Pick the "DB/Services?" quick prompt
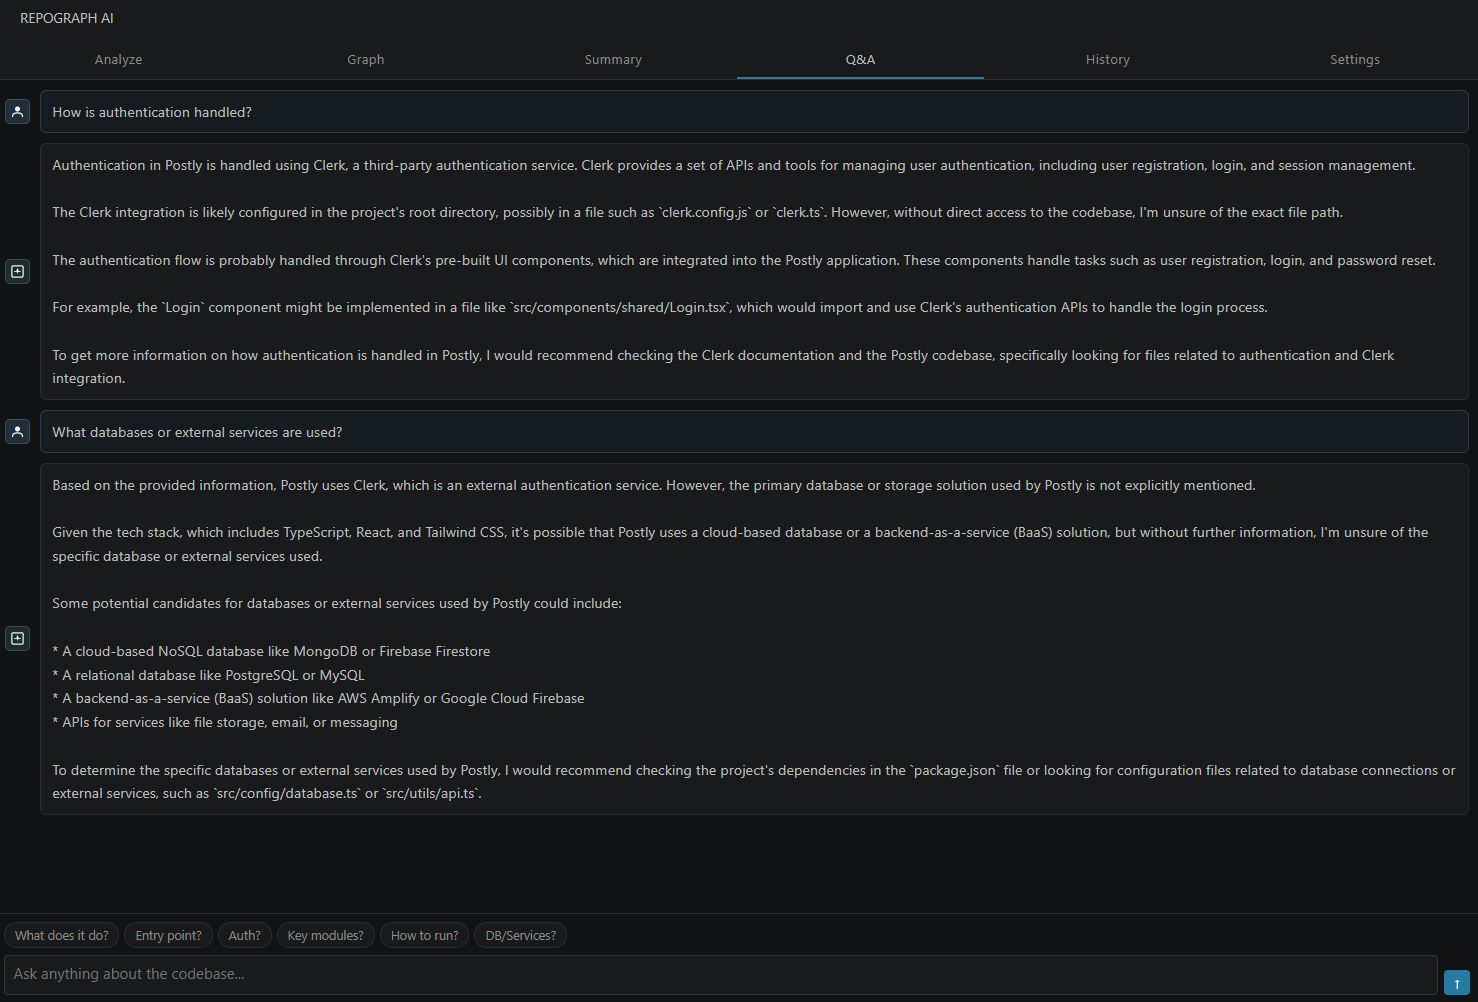Image resolution: width=1478 pixels, height=1002 pixels. point(520,936)
